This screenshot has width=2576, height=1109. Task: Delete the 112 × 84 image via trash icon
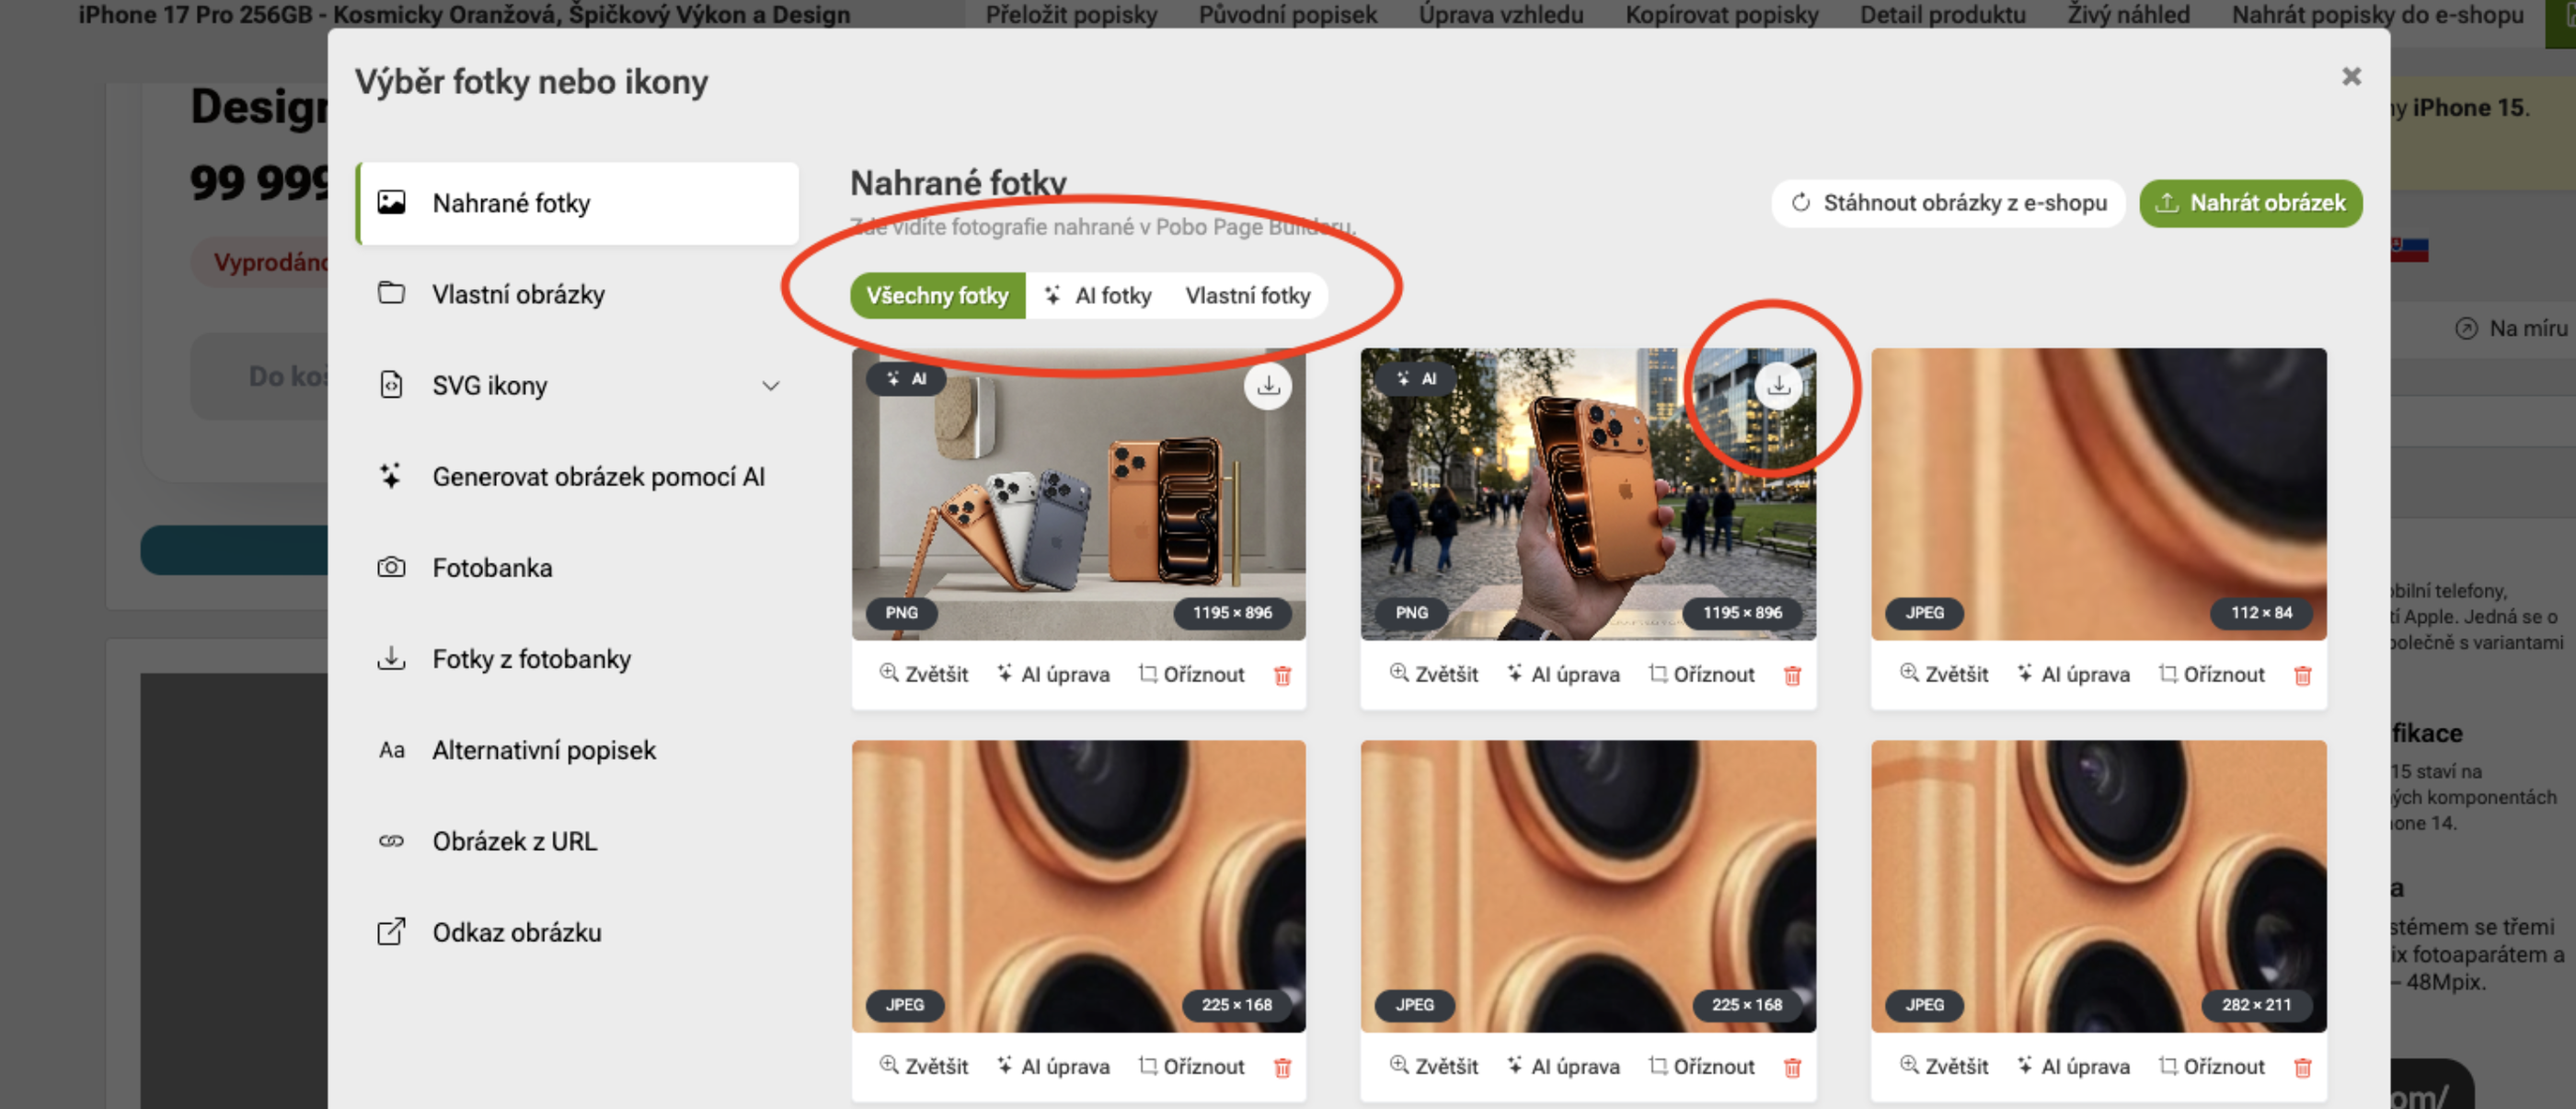point(2302,675)
